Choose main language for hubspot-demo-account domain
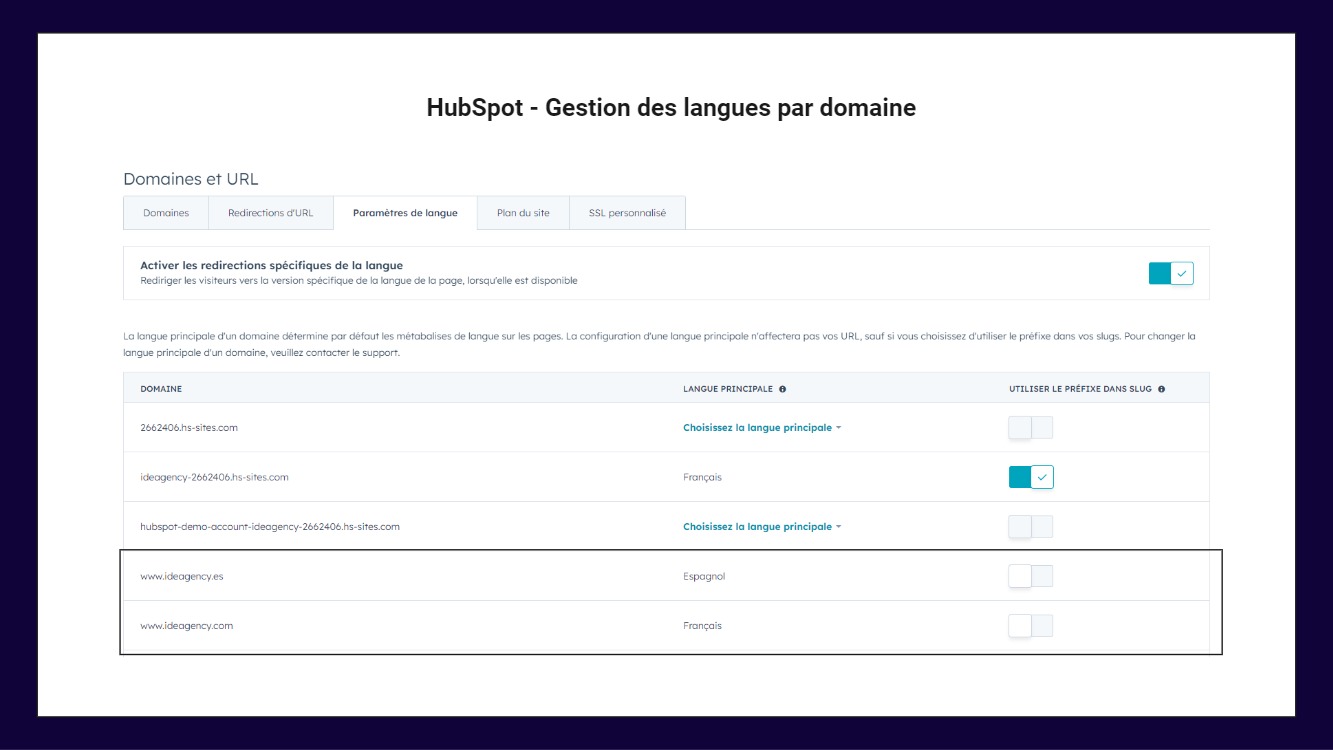Image resolution: width=1333 pixels, height=750 pixels. click(762, 526)
